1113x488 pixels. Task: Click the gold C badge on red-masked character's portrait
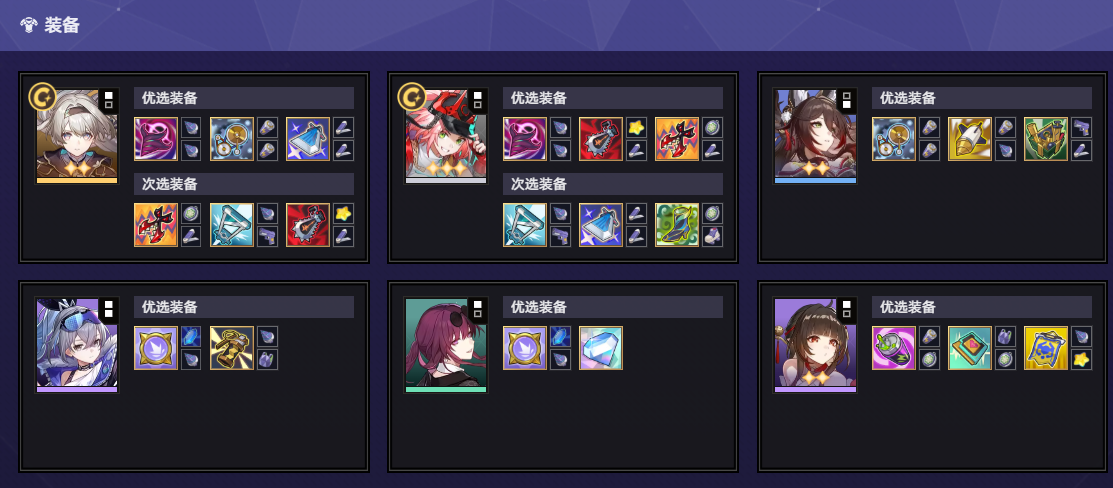(x=412, y=97)
